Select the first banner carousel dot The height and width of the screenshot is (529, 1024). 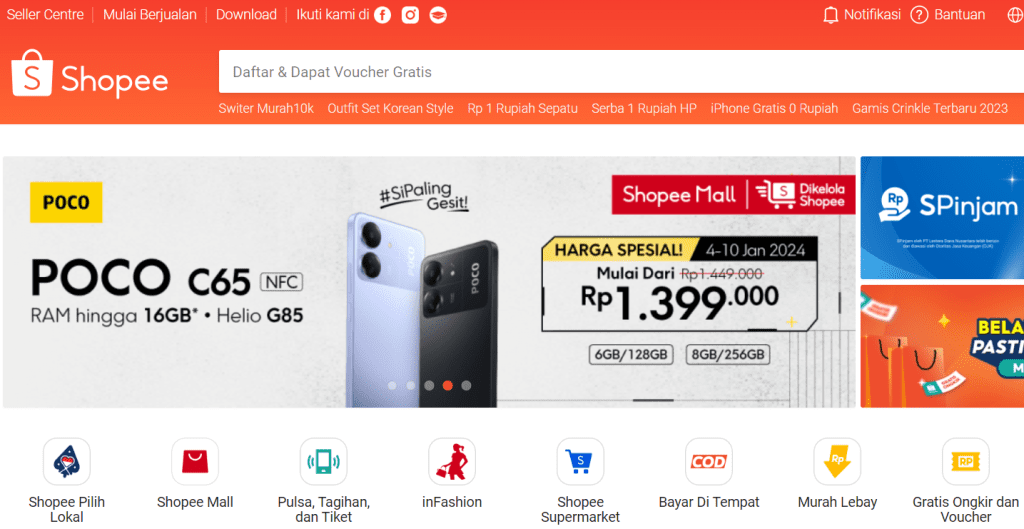[x=392, y=385]
